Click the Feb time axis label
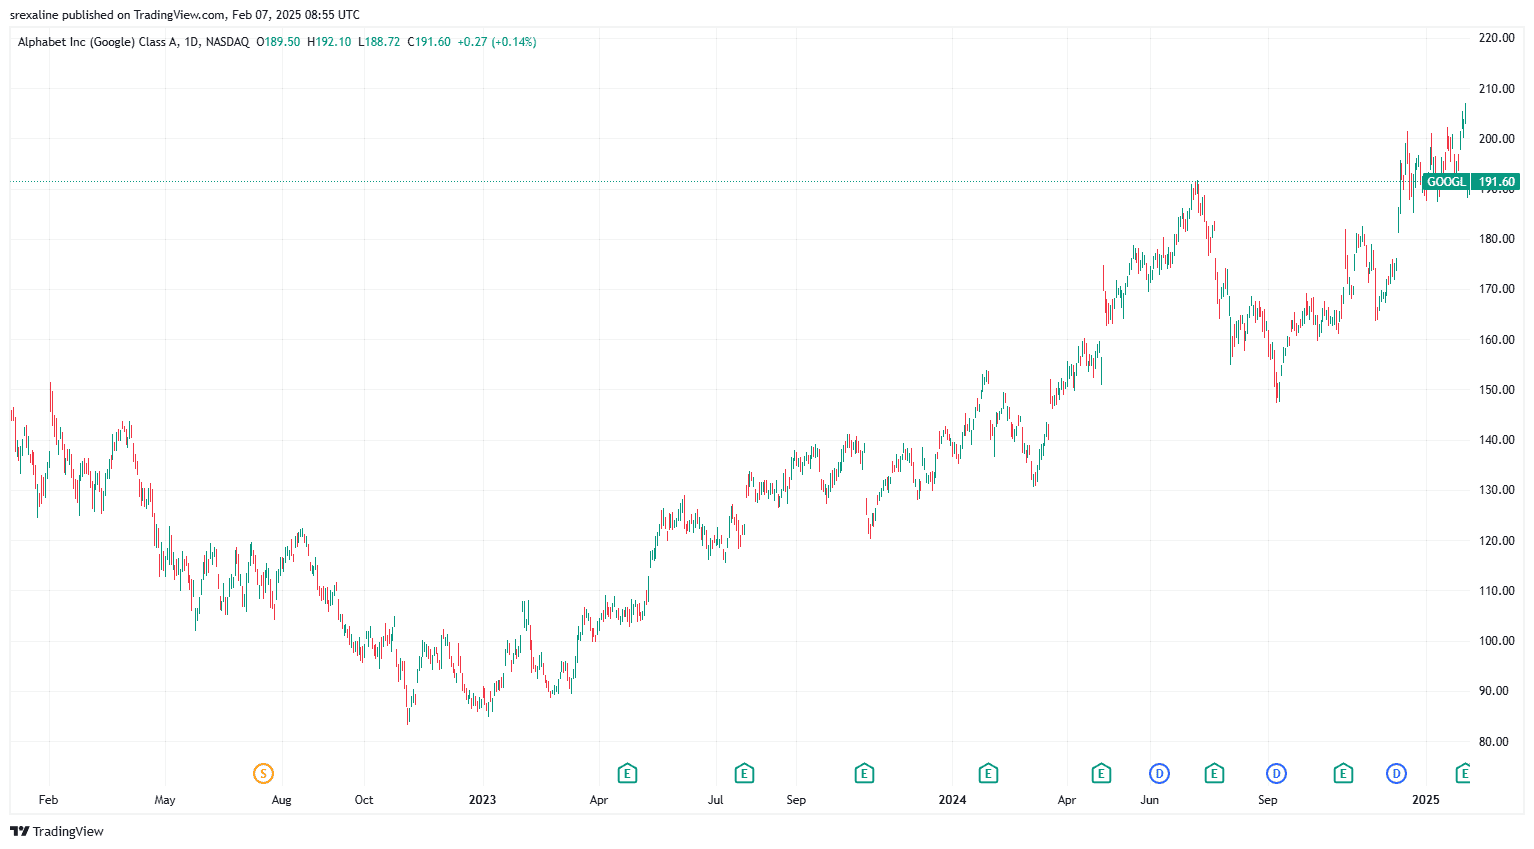The width and height of the screenshot is (1534, 849). tap(48, 800)
